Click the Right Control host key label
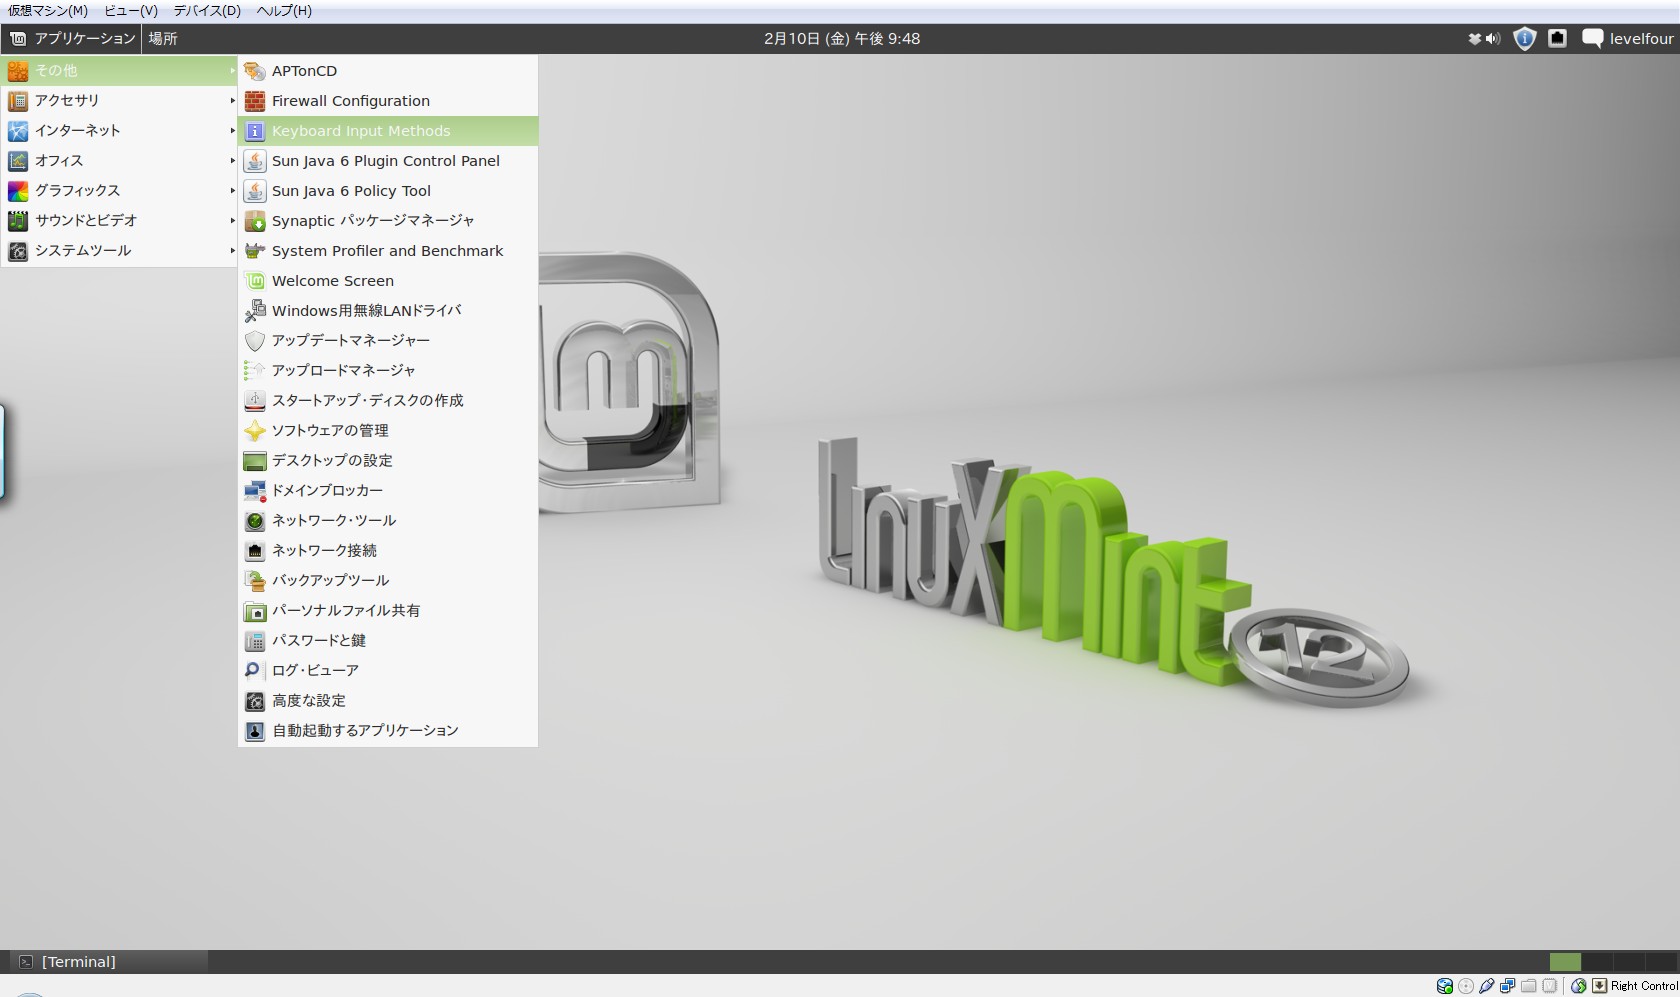1680x997 pixels. (x=1644, y=986)
